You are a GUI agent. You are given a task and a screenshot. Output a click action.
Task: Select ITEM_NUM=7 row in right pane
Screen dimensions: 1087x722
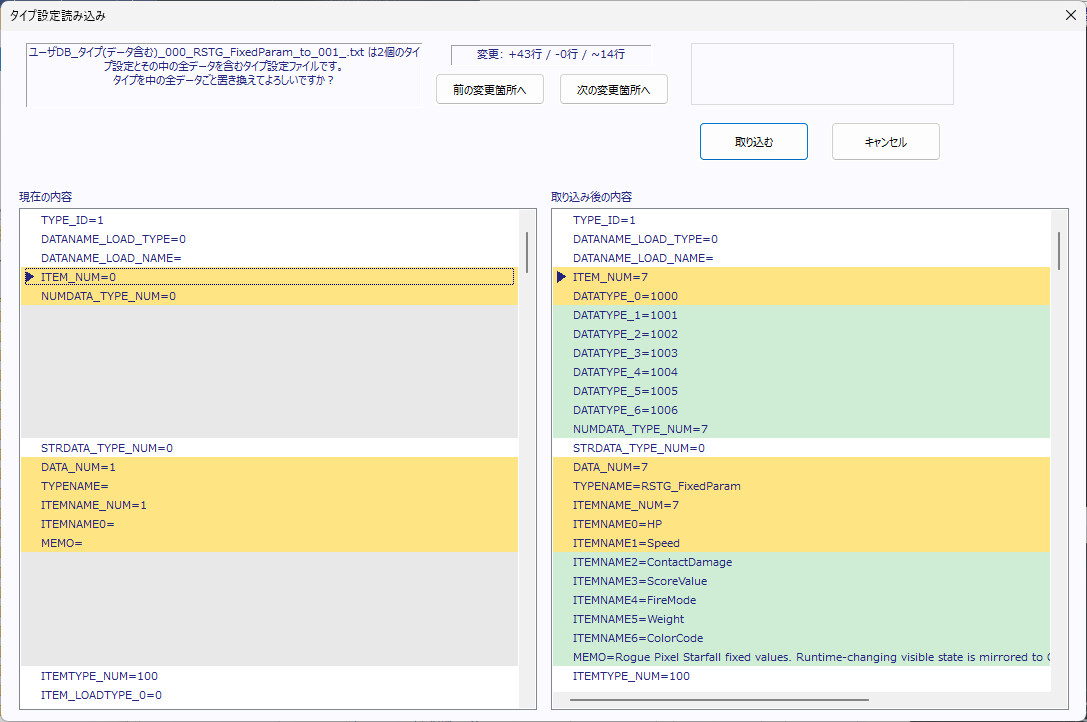tap(801, 277)
